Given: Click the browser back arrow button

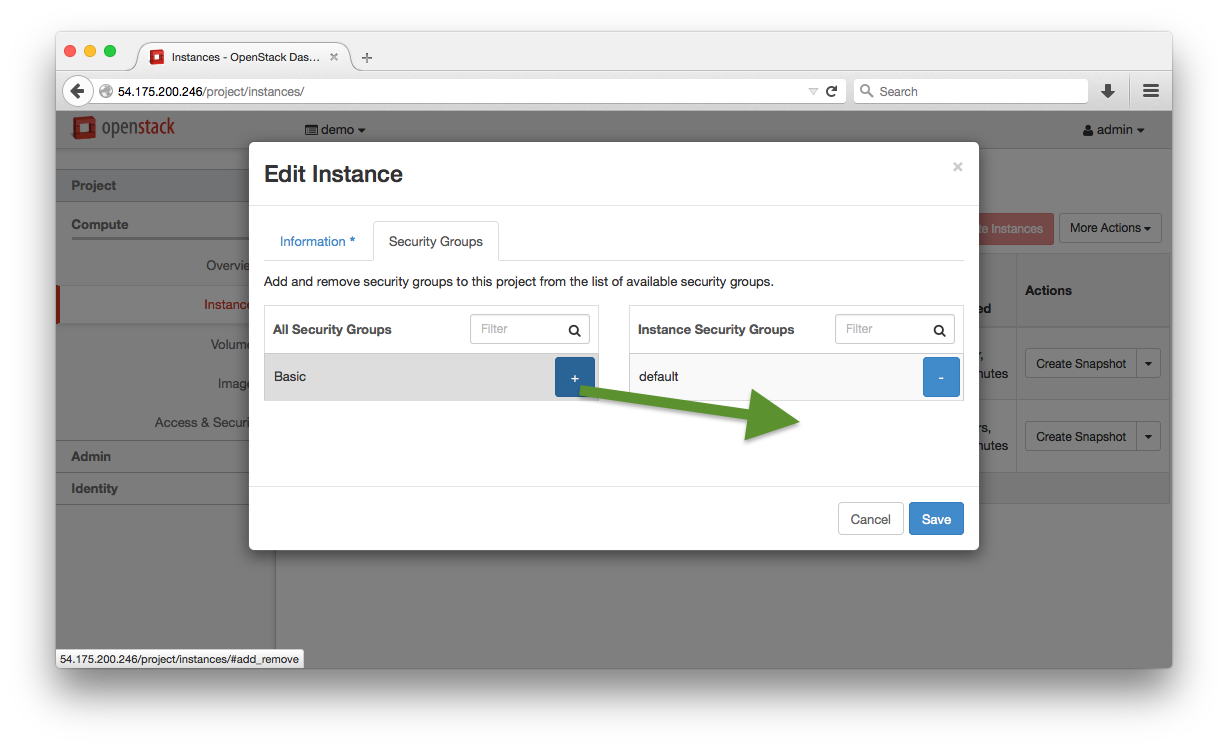Looking at the screenshot, I should tap(77, 91).
